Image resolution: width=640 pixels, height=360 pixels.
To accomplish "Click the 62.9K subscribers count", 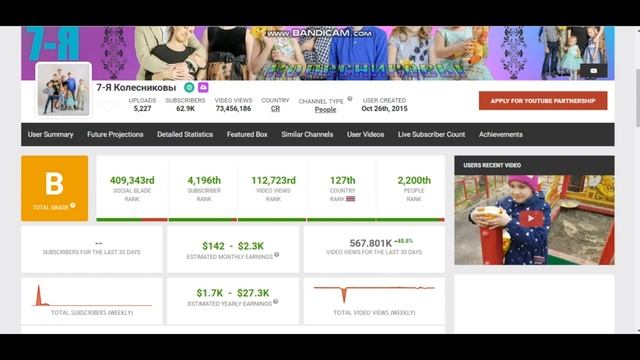I will tap(185, 109).
